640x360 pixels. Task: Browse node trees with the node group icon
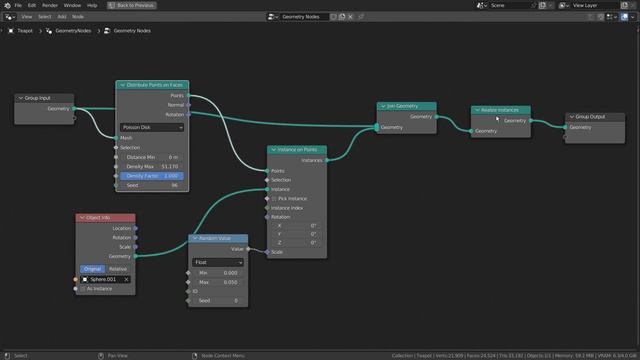pos(273,17)
